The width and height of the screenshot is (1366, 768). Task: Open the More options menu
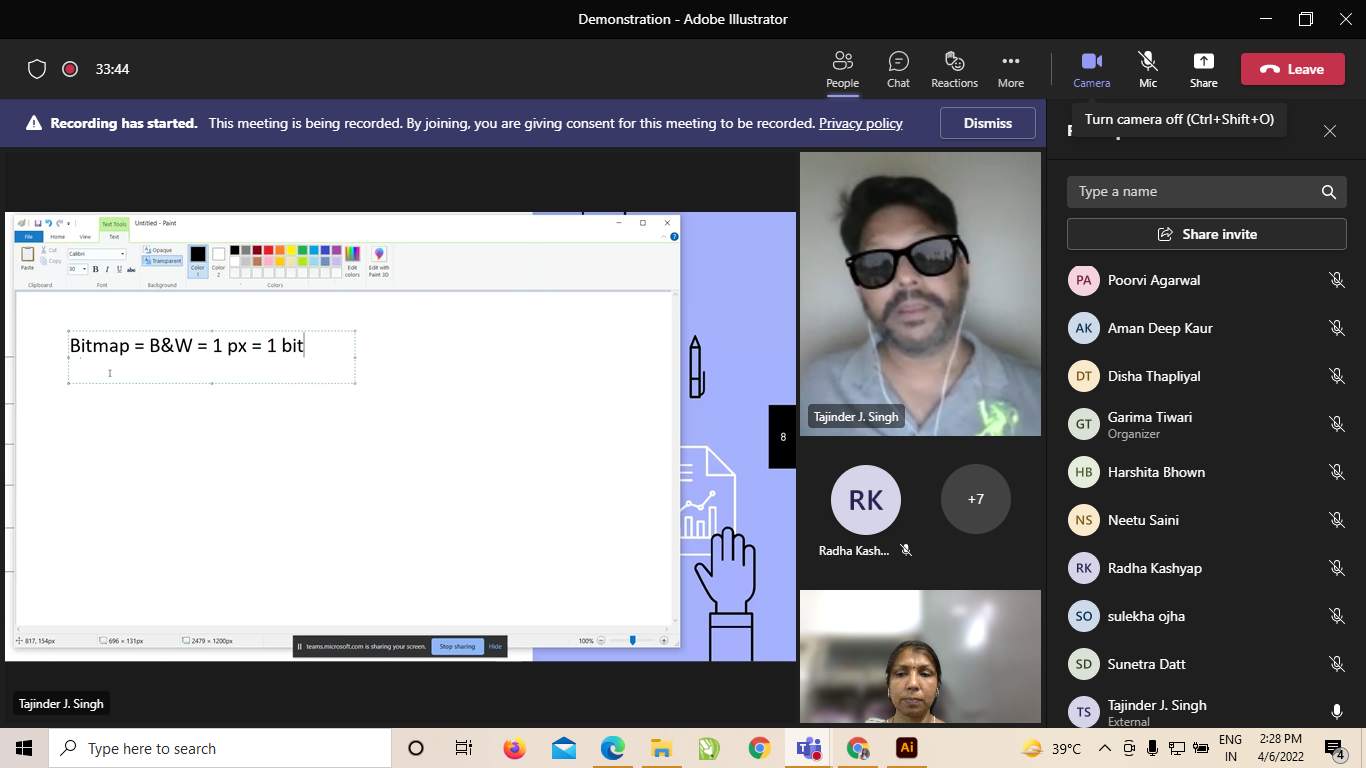pyautogui.click(x=1010, y=69)
